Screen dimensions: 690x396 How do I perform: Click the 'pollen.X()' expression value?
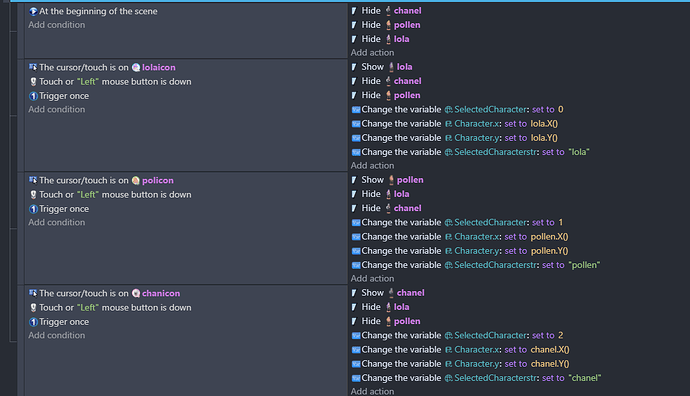click(549, 237)
